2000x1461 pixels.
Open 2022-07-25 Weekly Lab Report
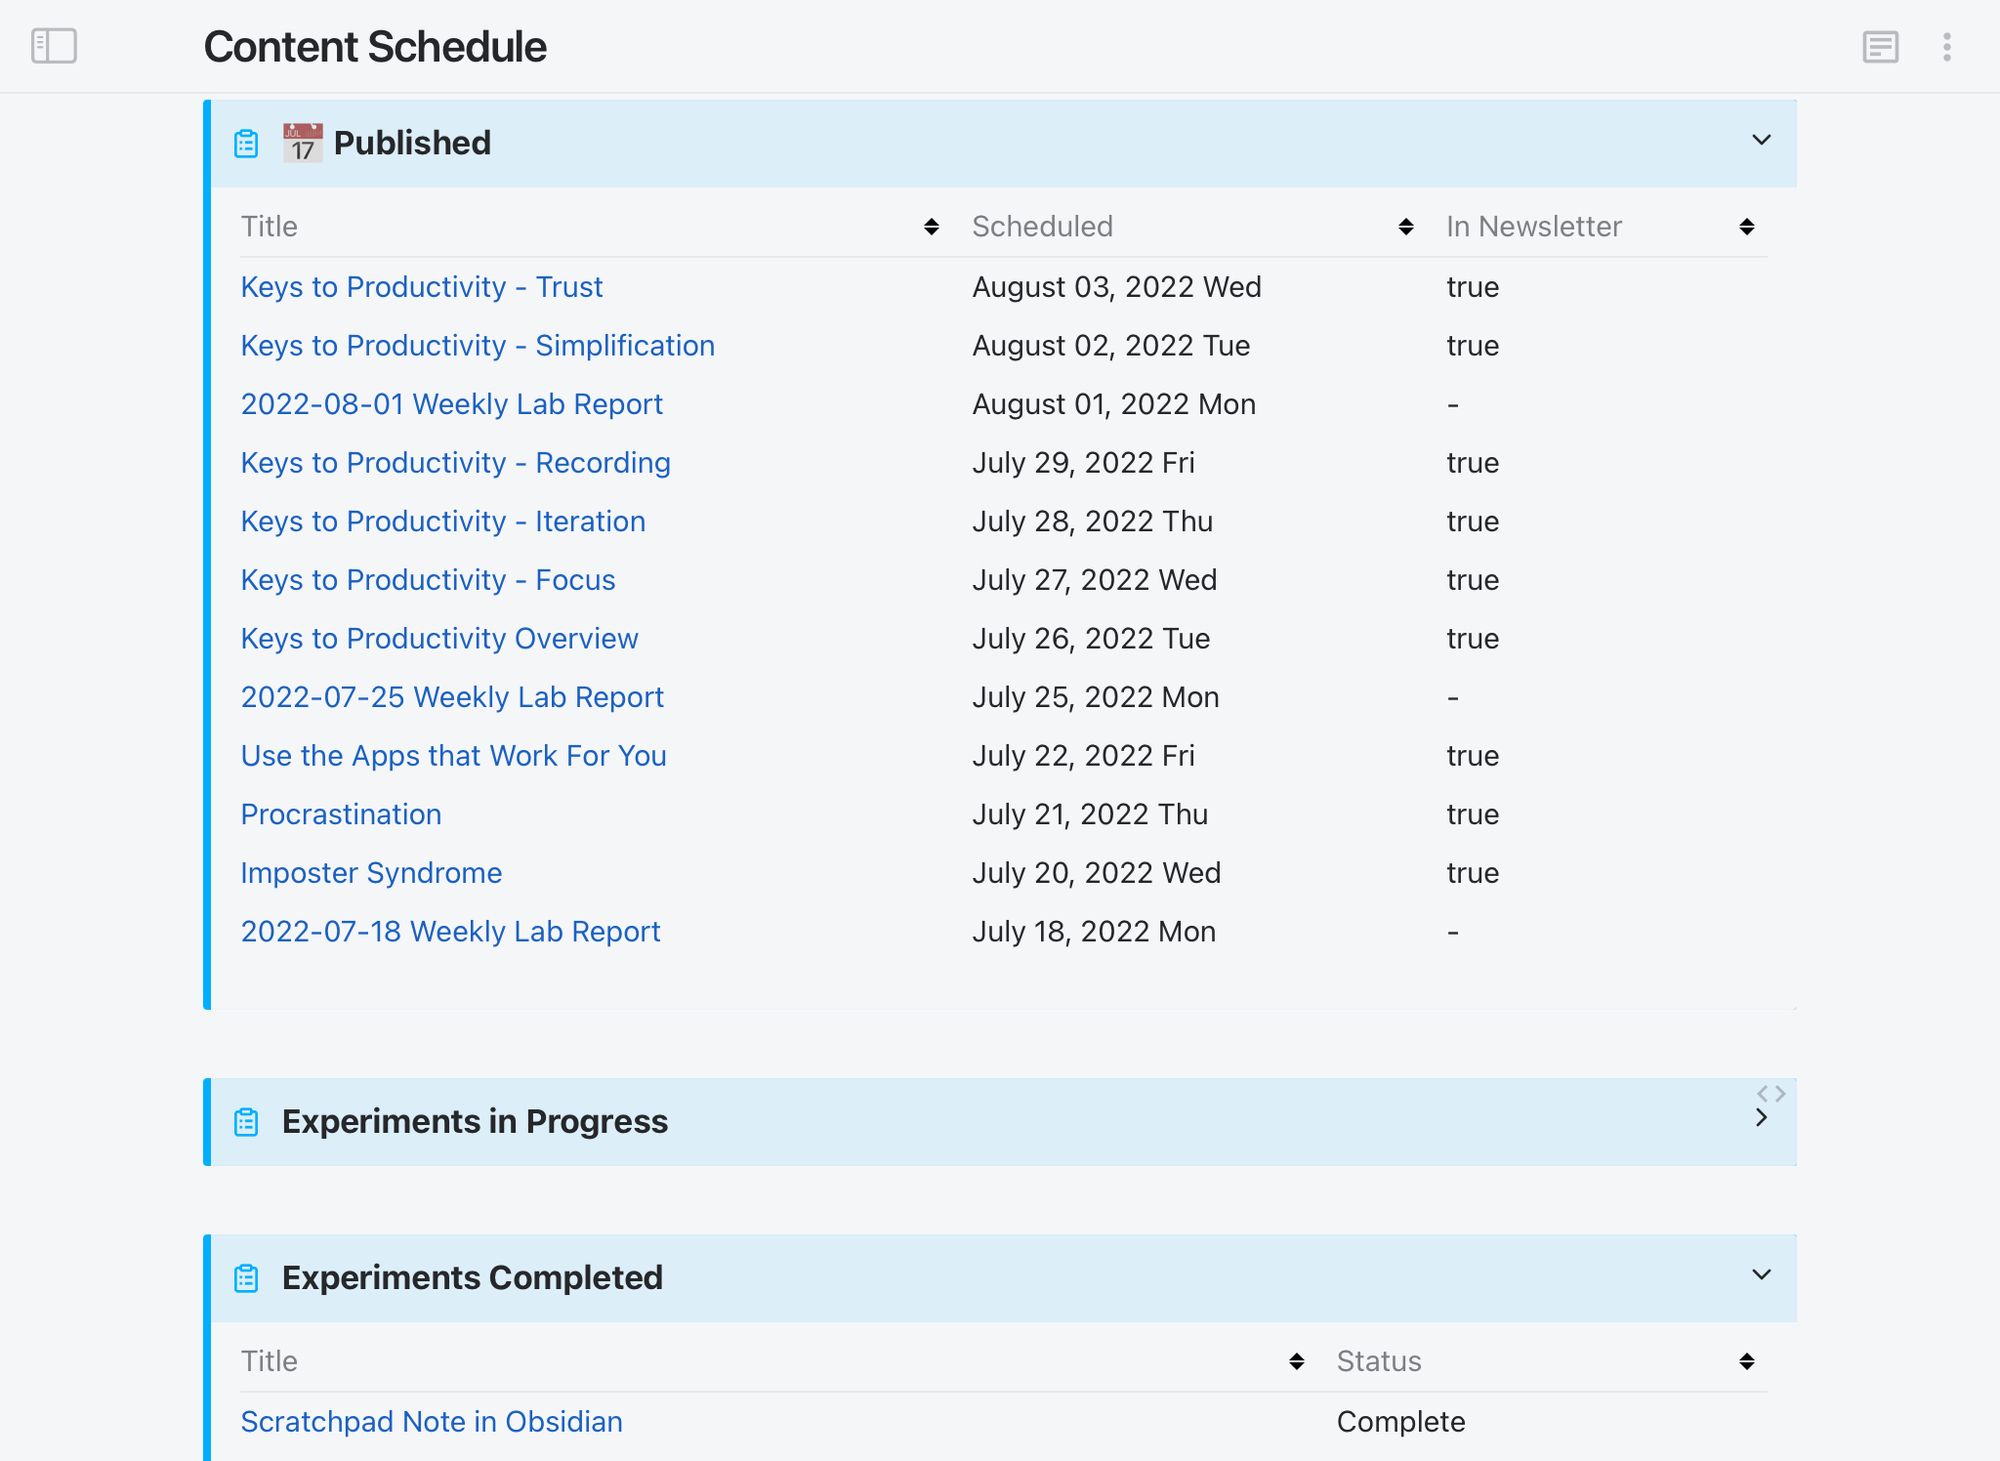[x=452, y=697]
